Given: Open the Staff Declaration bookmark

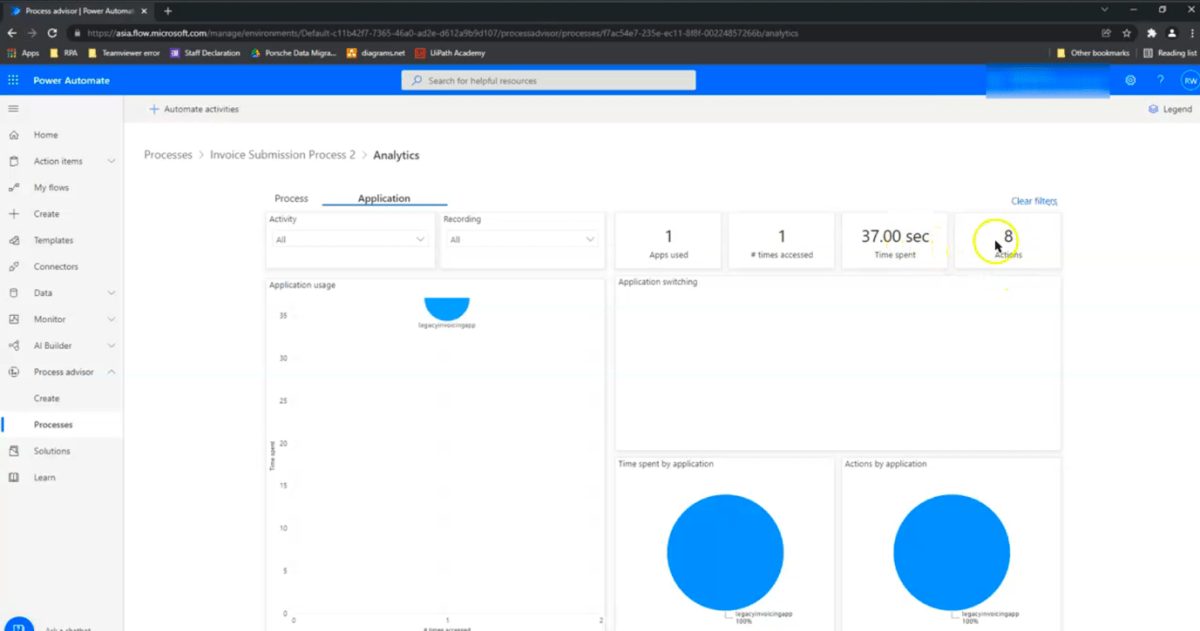Looking at the screenshot, I should pos(205,53).
